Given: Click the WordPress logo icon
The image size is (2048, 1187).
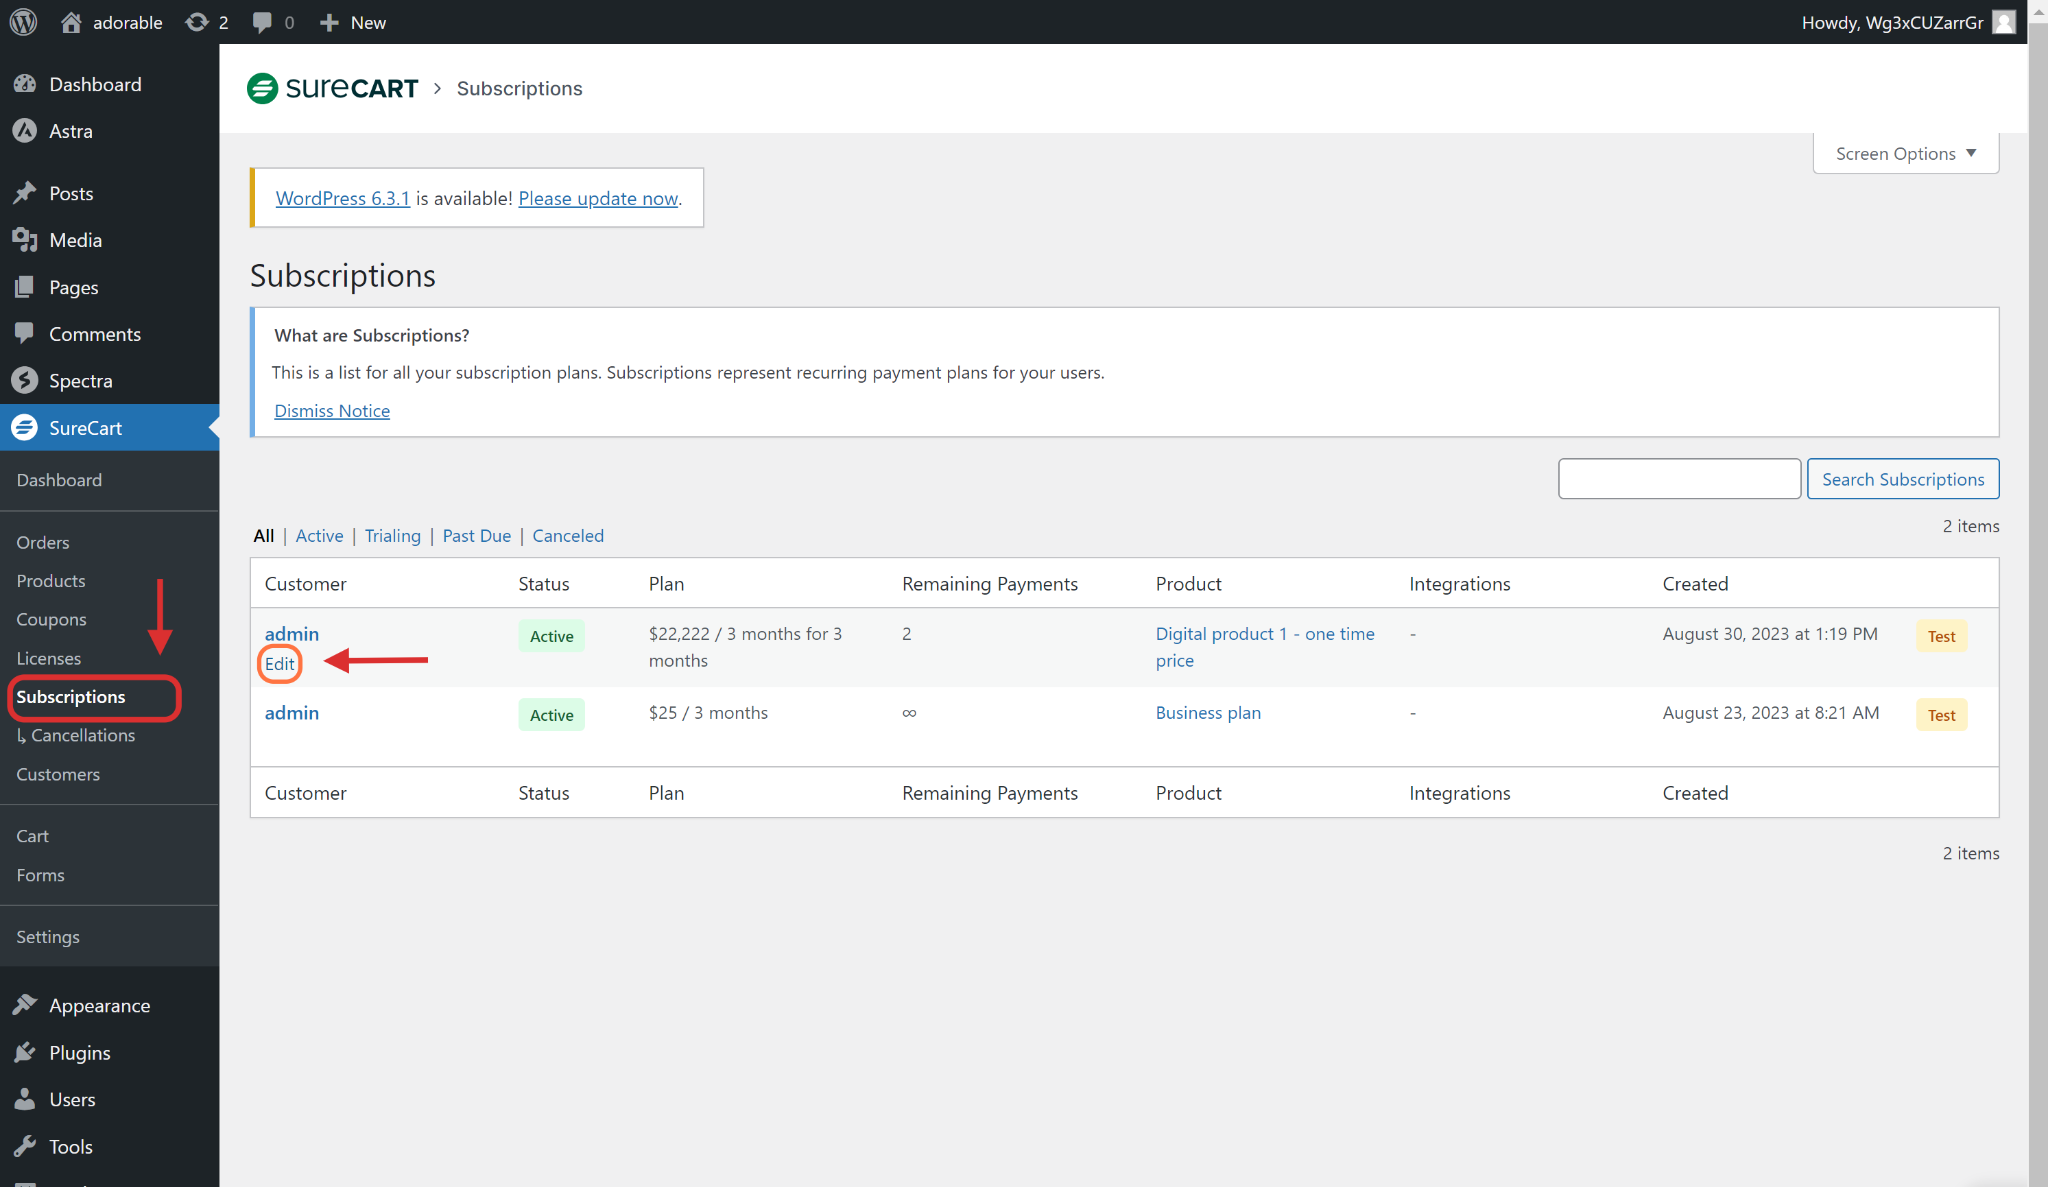Looking at the screenshot, I should tap(23, 22).
